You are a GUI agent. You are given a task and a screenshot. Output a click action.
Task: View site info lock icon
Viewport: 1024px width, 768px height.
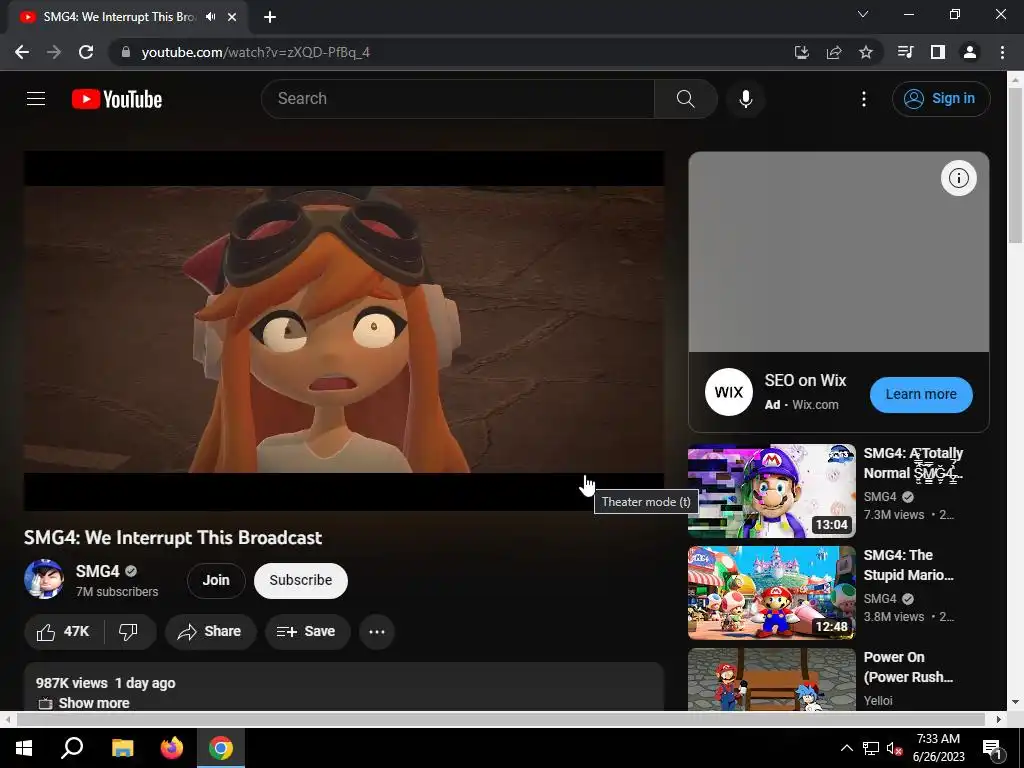(125, 52)
